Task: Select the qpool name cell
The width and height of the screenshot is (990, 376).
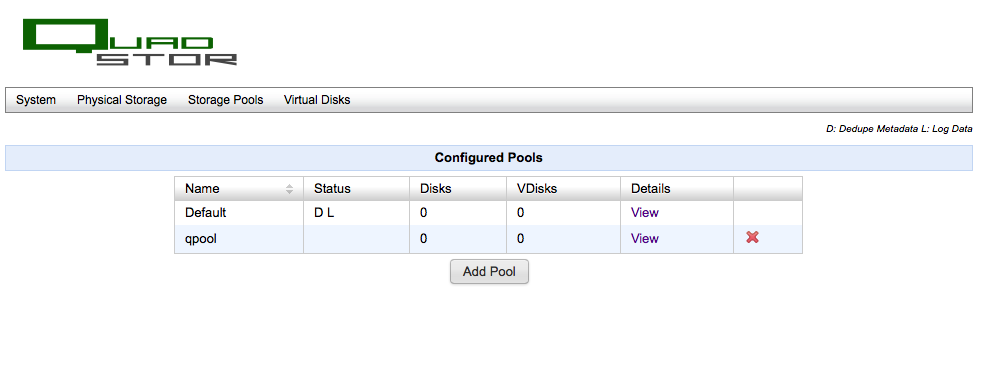Action: coord(239,239)
